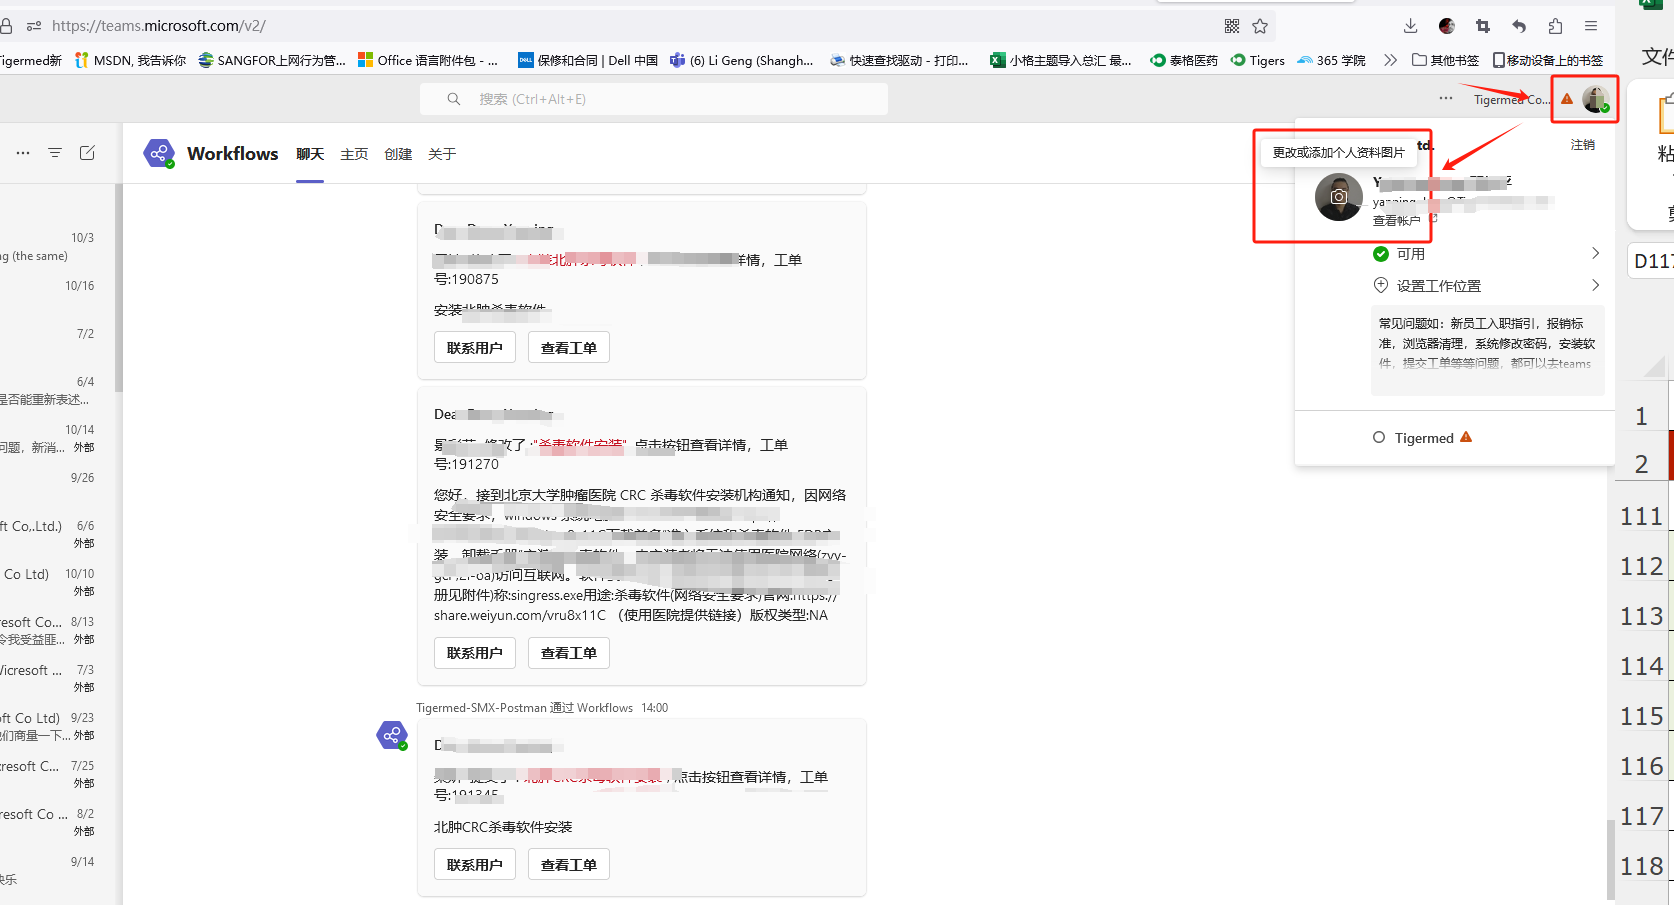Click the 注销 sign out link

[1582, 145]
